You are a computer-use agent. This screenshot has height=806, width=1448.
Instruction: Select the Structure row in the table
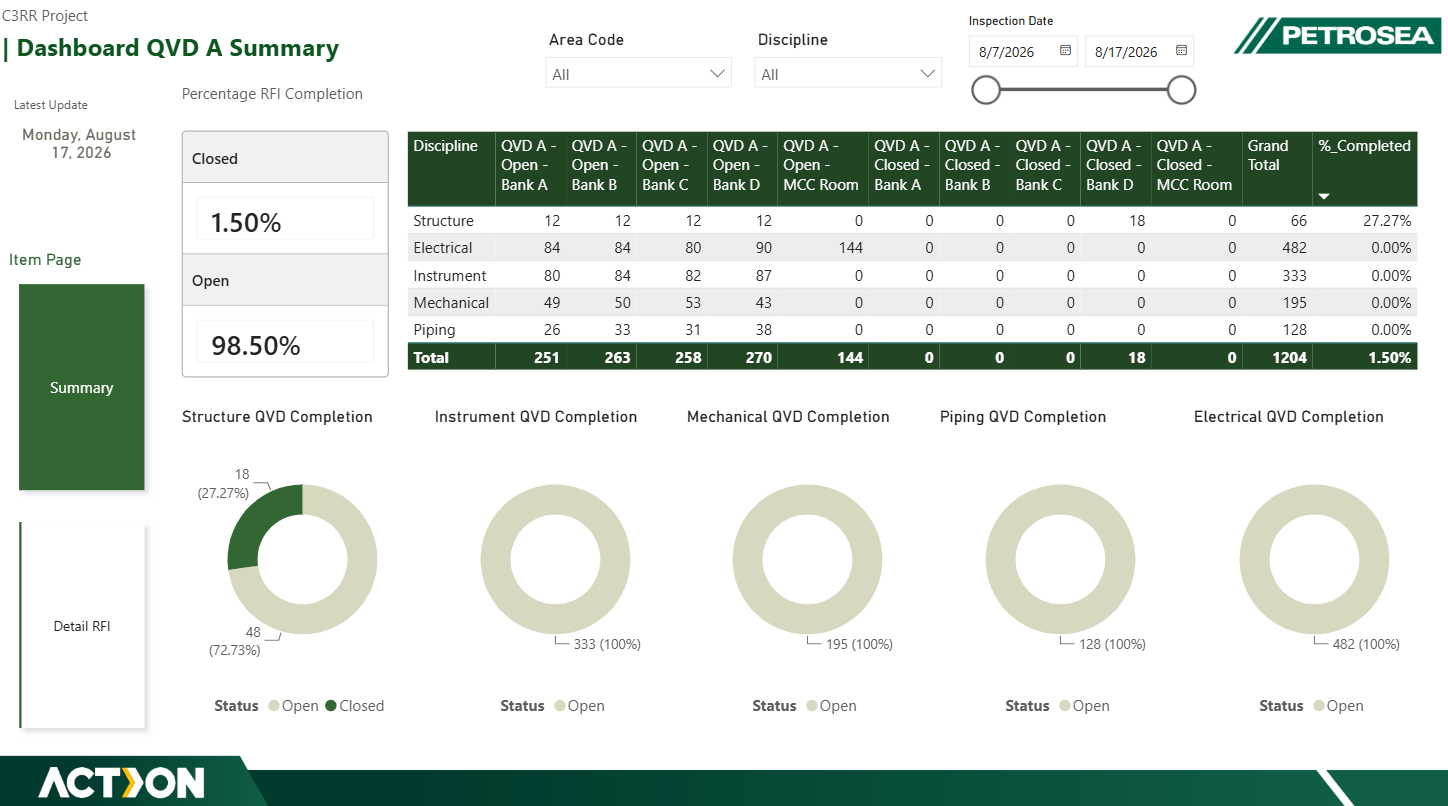[912, 221]
